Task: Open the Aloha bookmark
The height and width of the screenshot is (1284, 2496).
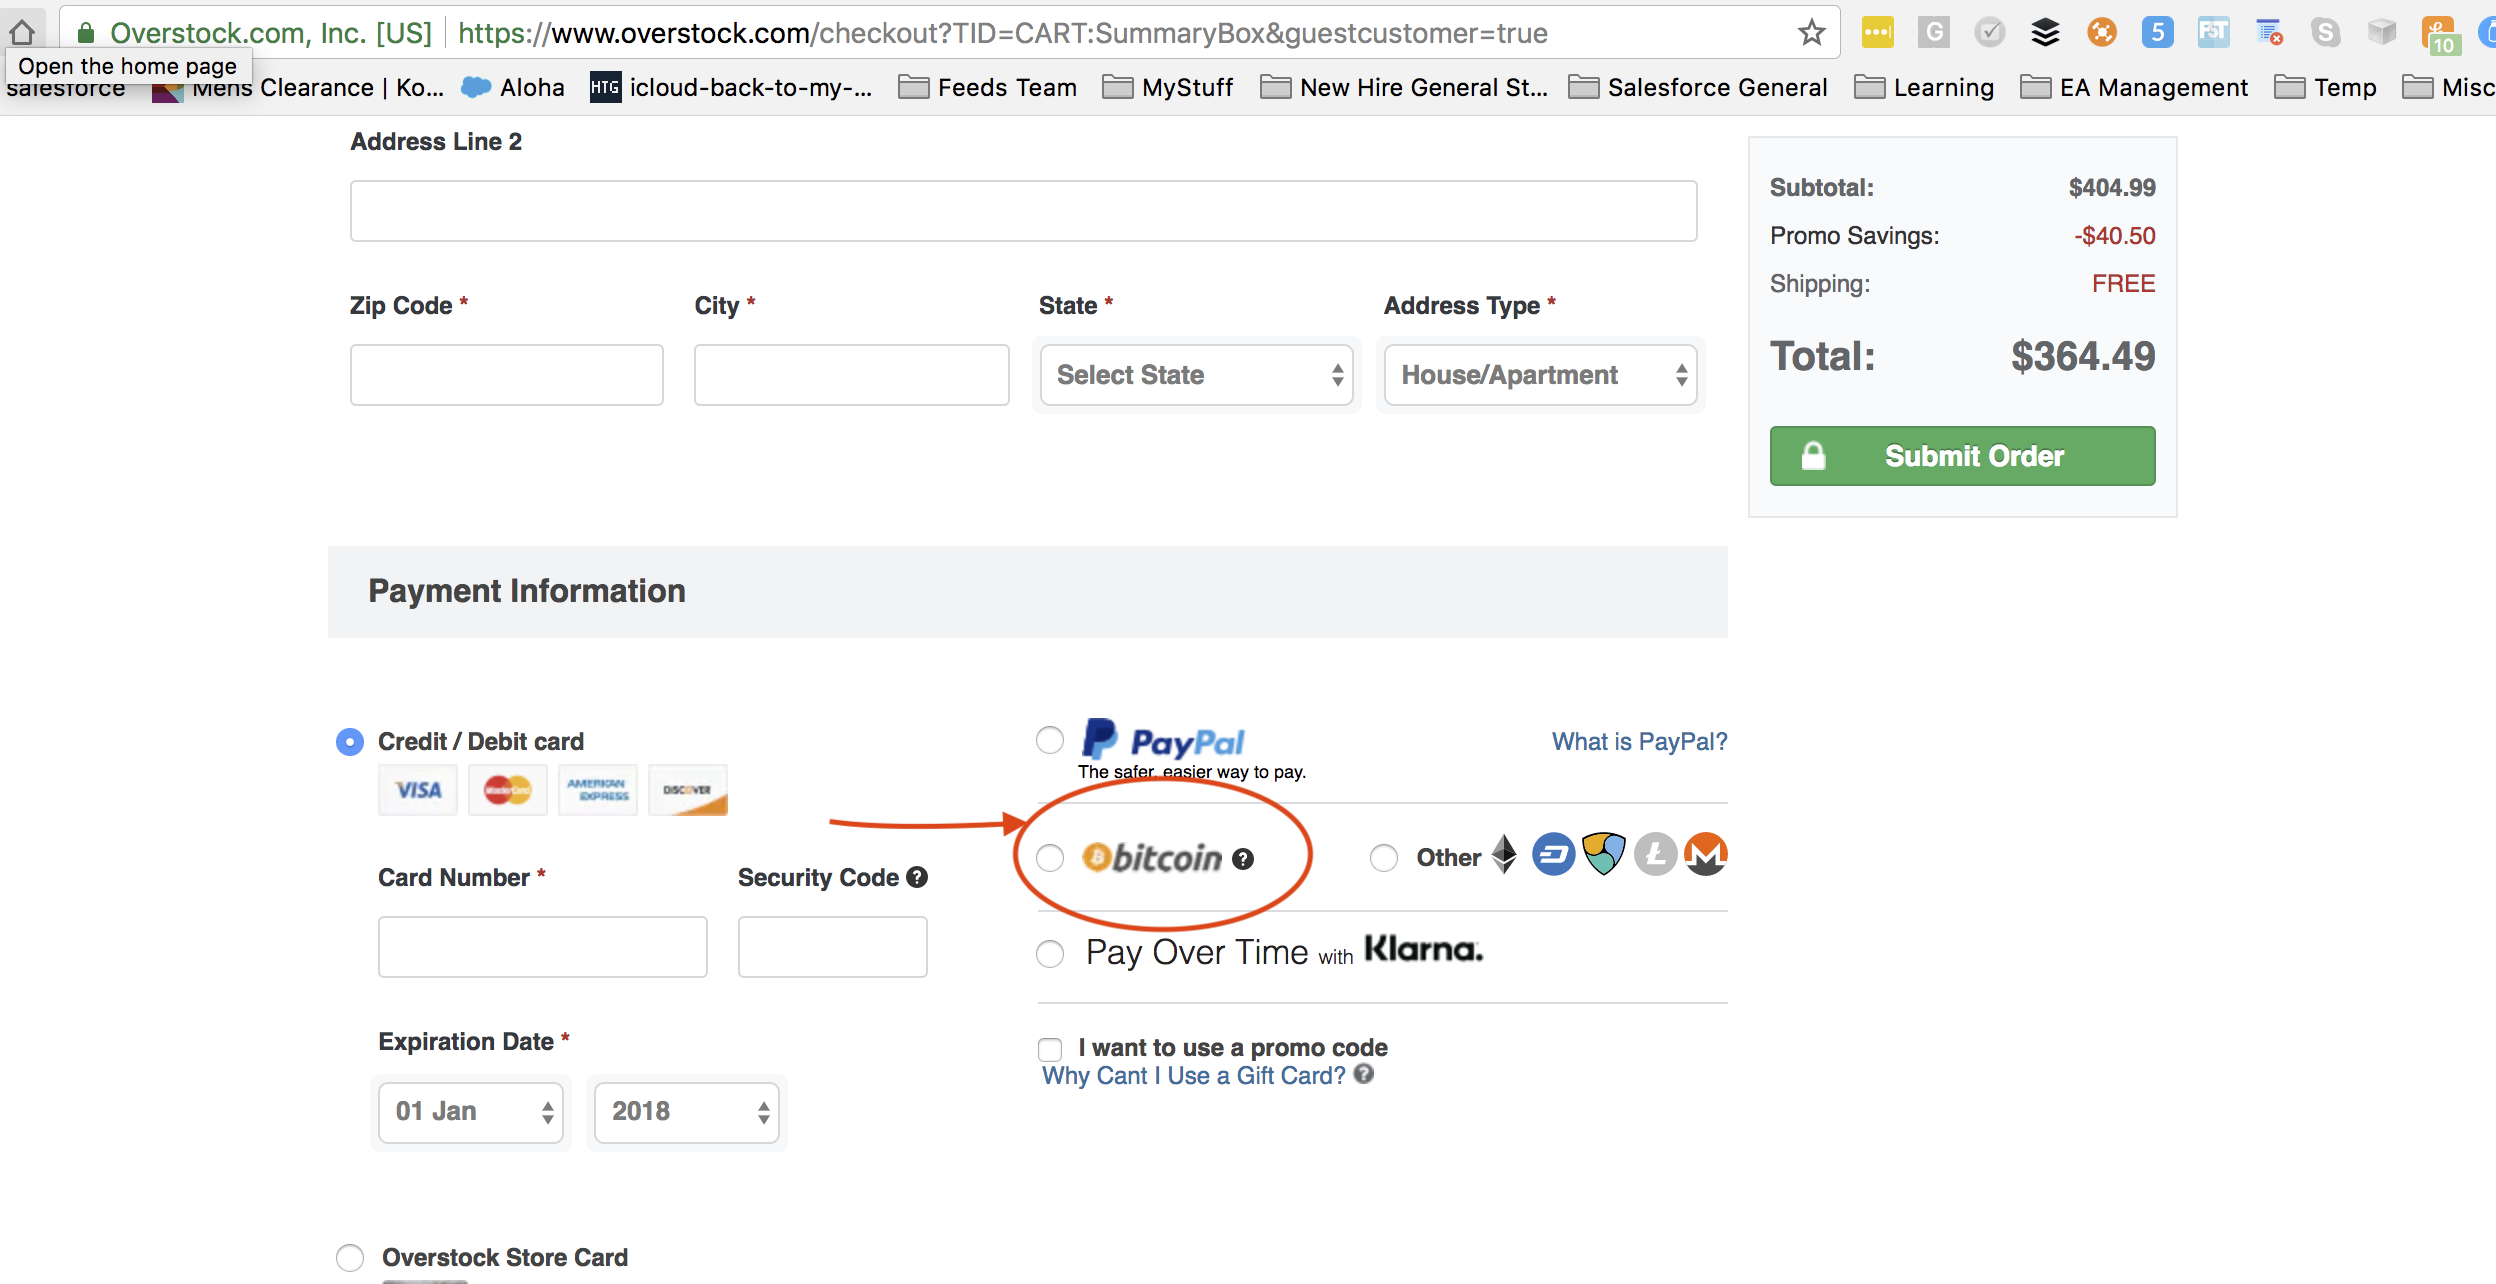Action: pos(513,88)
